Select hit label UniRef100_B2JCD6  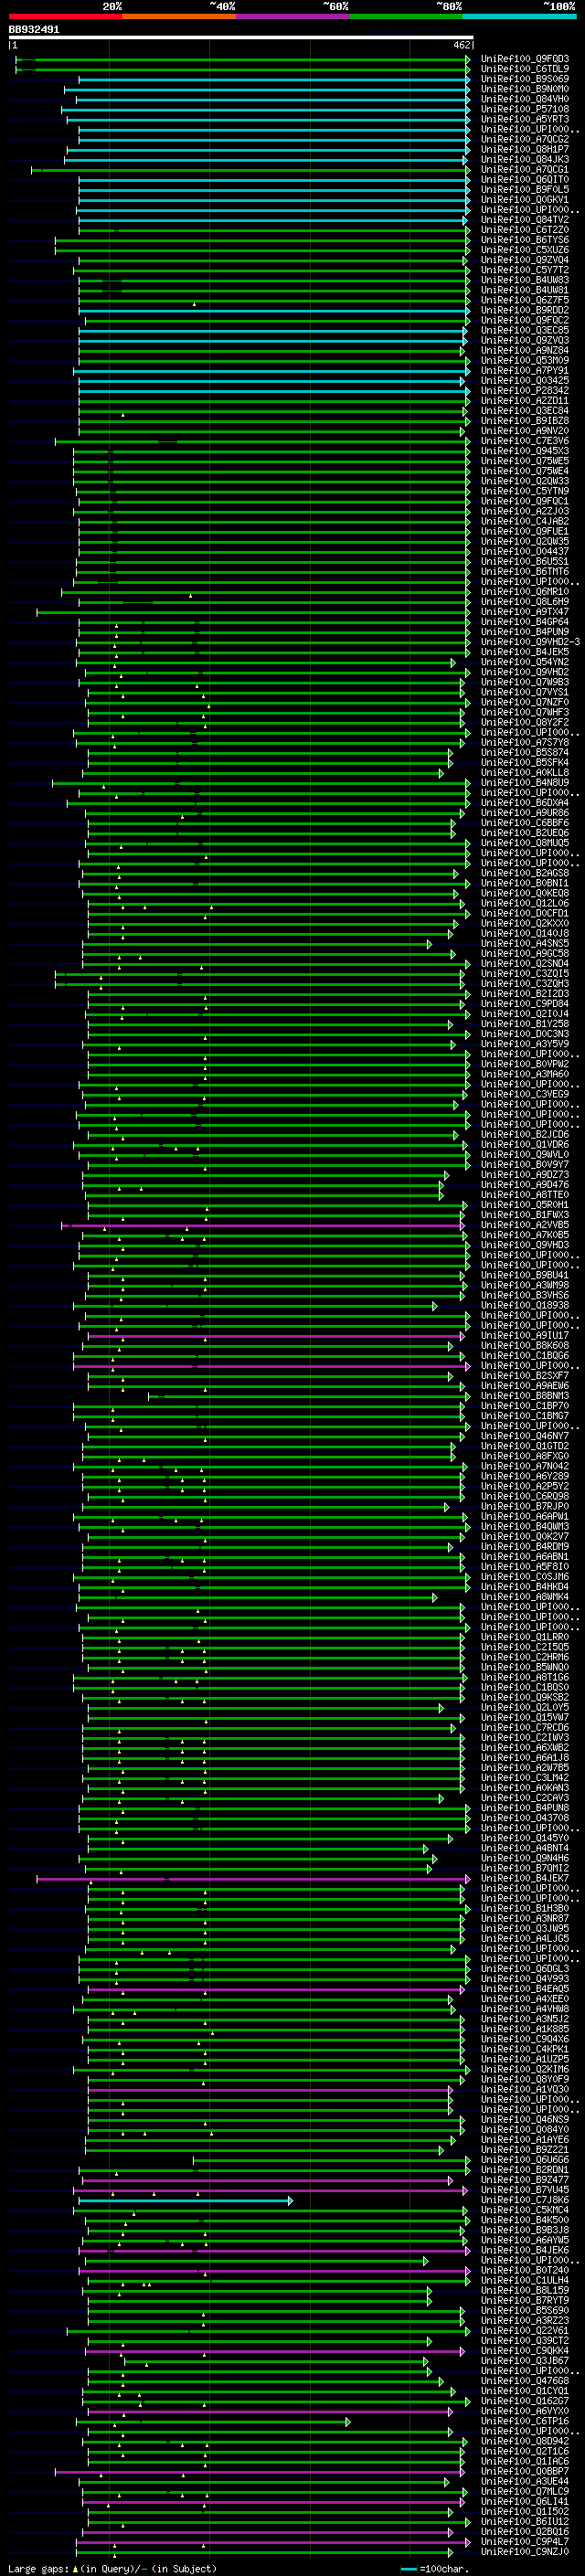[525, 1135]
